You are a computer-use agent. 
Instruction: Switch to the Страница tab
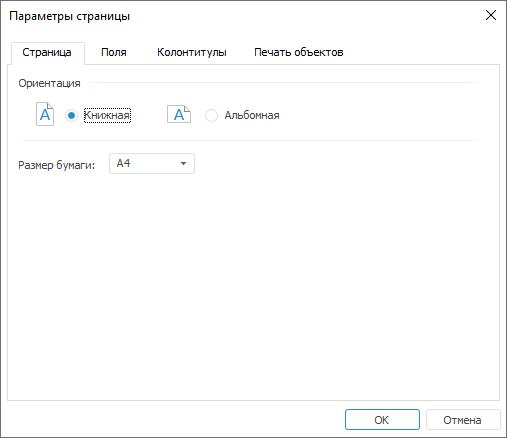click(47, 52)
